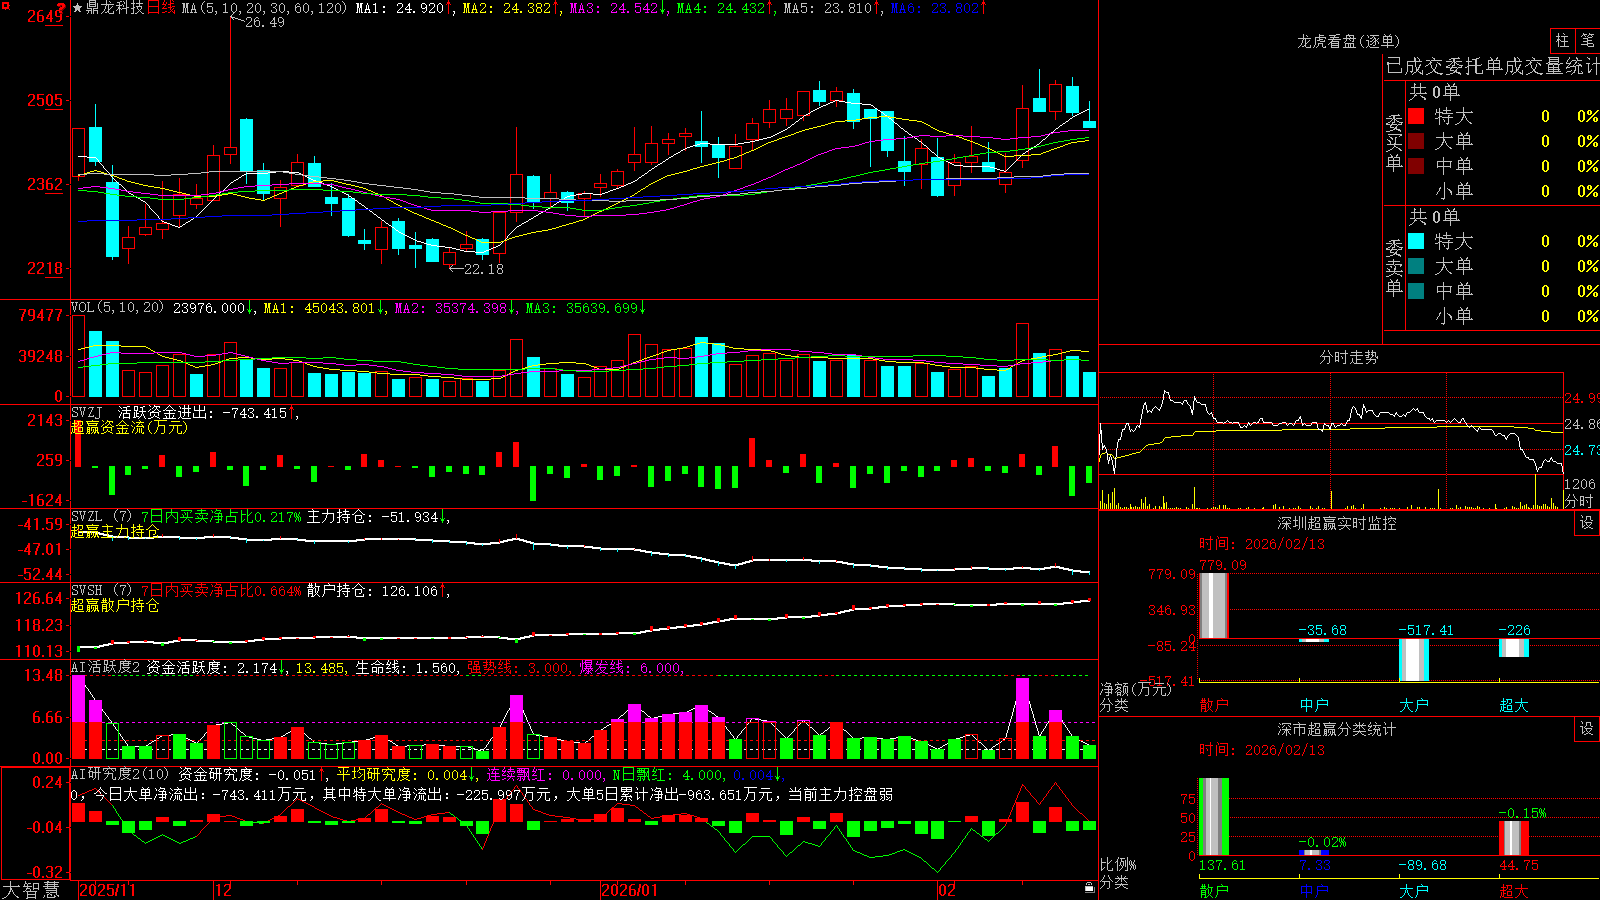Select 超大 category in 深圳超赢实时监控

pos(1514,705)
